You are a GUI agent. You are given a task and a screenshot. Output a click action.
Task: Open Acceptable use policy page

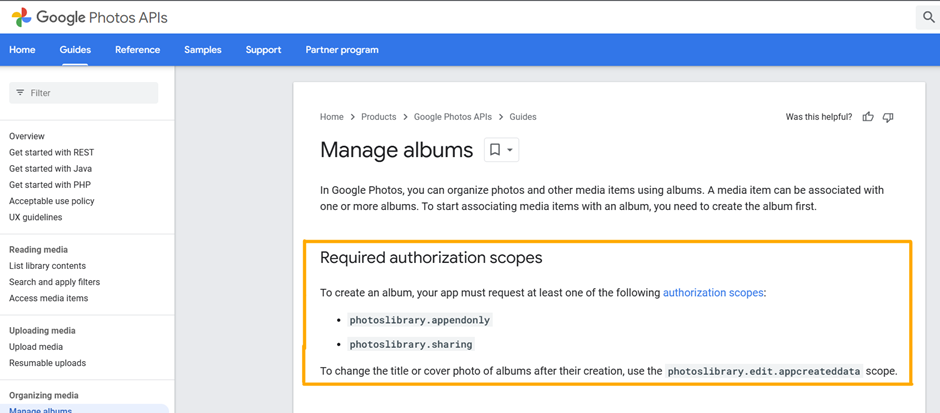pyautogui.click(x=52, y=201)
